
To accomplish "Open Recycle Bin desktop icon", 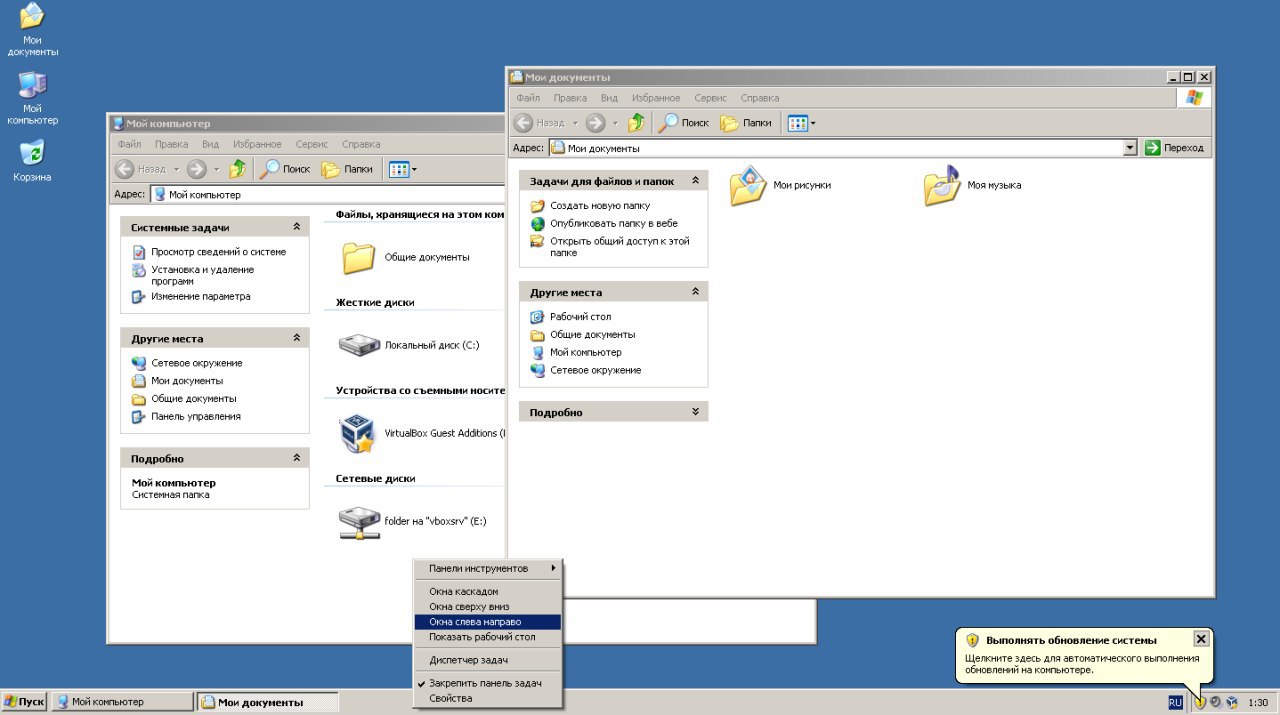I will tap(32, 160).
